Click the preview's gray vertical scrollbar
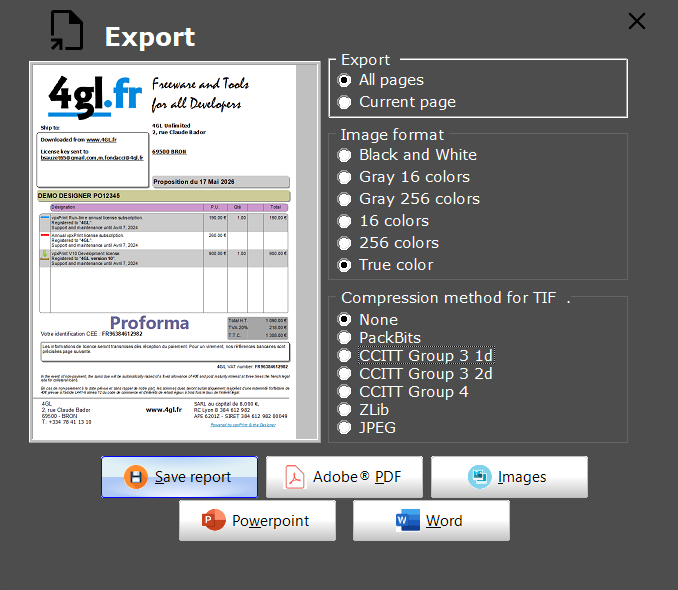The width and height of the screenshot is (678, 590). (x=307, y=252)
